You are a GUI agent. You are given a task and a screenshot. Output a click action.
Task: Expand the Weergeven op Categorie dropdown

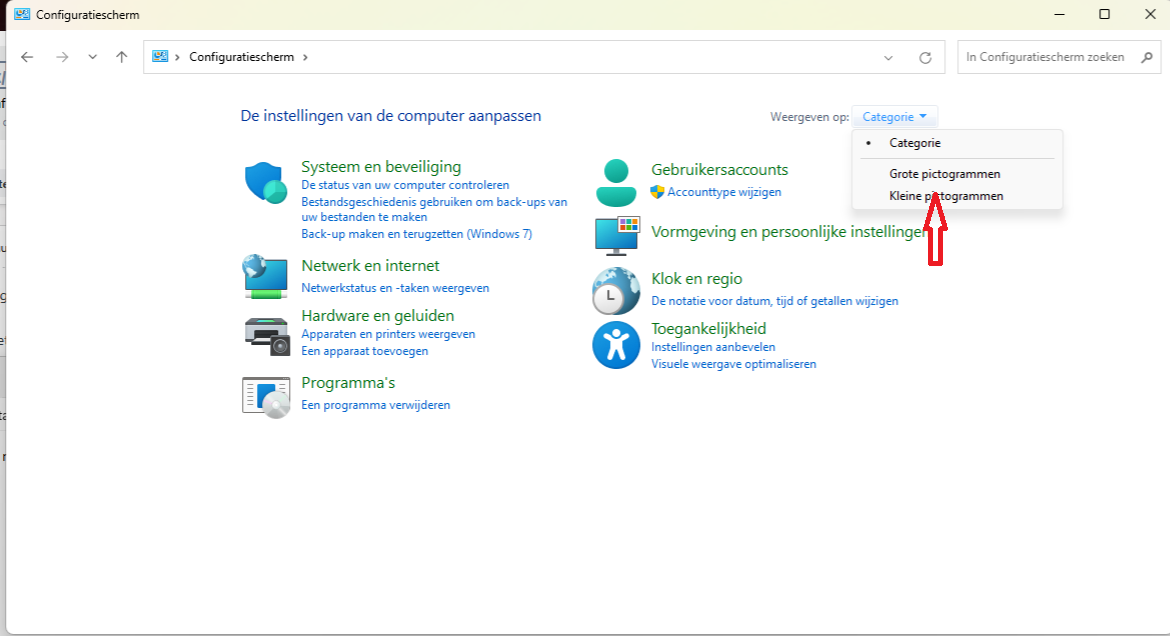pos(895,117)
